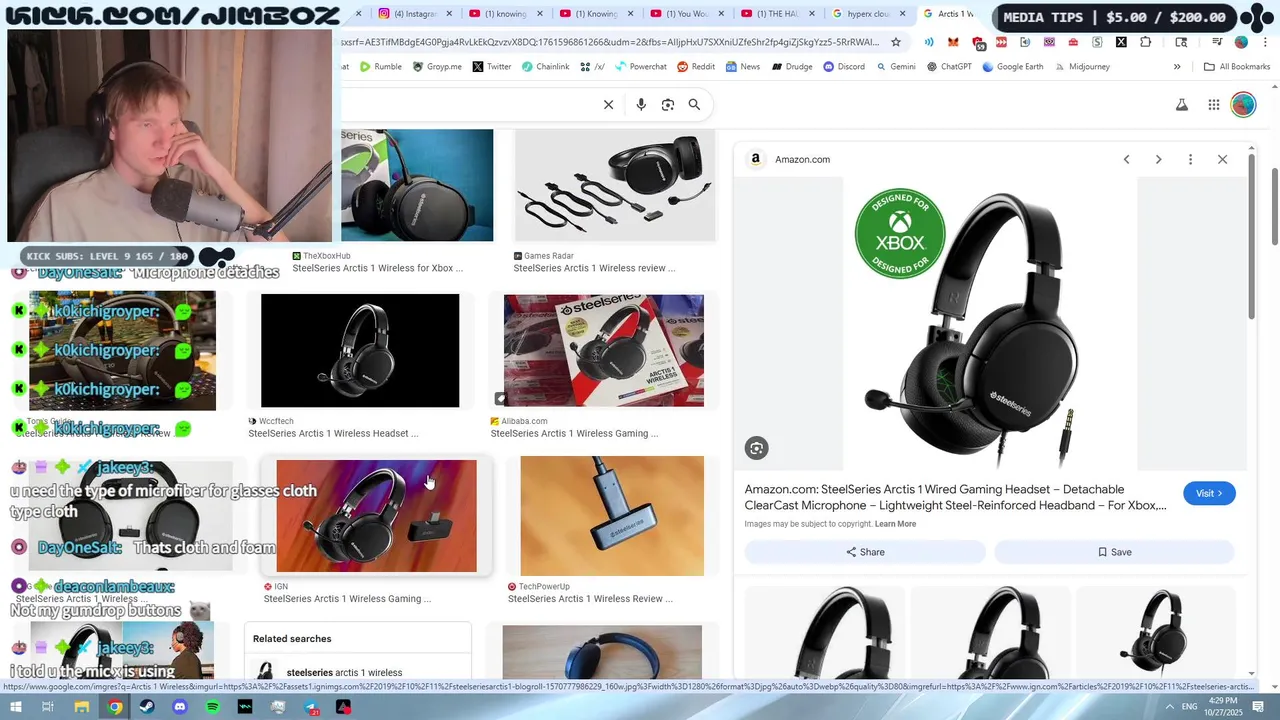Image resolution: width=1280 pixels, height=720 pixels.
Task: Click the address bar URL field
Action: pos(610,42)
